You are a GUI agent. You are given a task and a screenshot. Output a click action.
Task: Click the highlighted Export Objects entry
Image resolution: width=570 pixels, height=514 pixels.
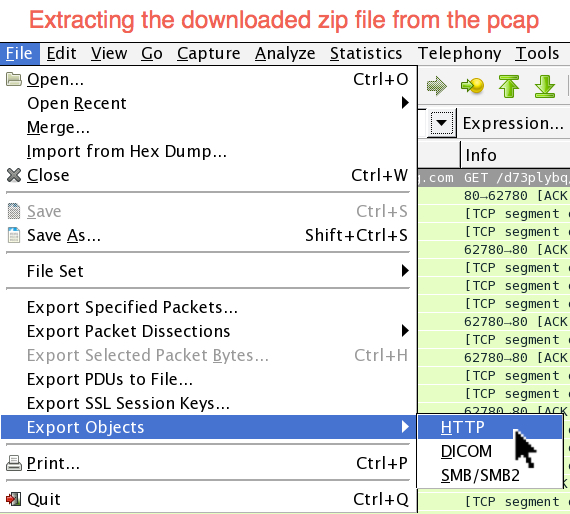pyautogui.click(x=209, y=427)
